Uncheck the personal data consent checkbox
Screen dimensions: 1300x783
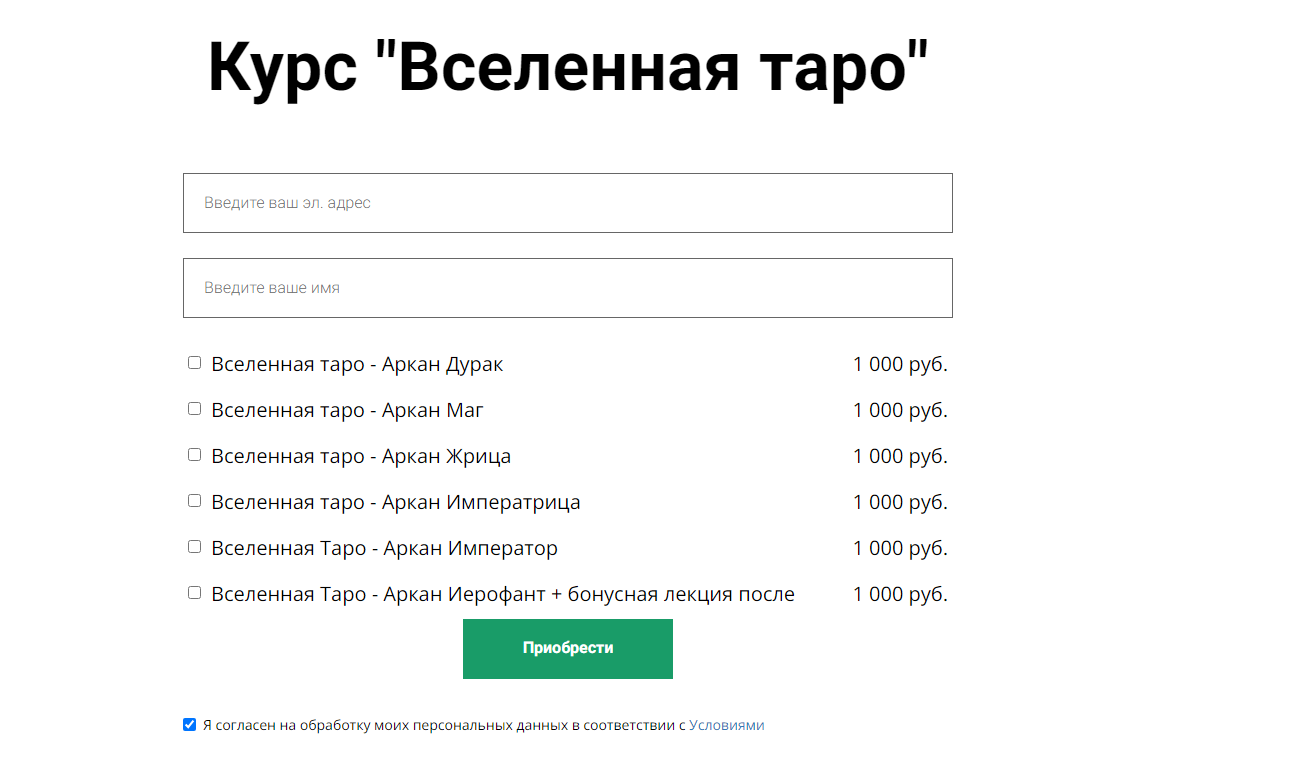click(189, 724)
